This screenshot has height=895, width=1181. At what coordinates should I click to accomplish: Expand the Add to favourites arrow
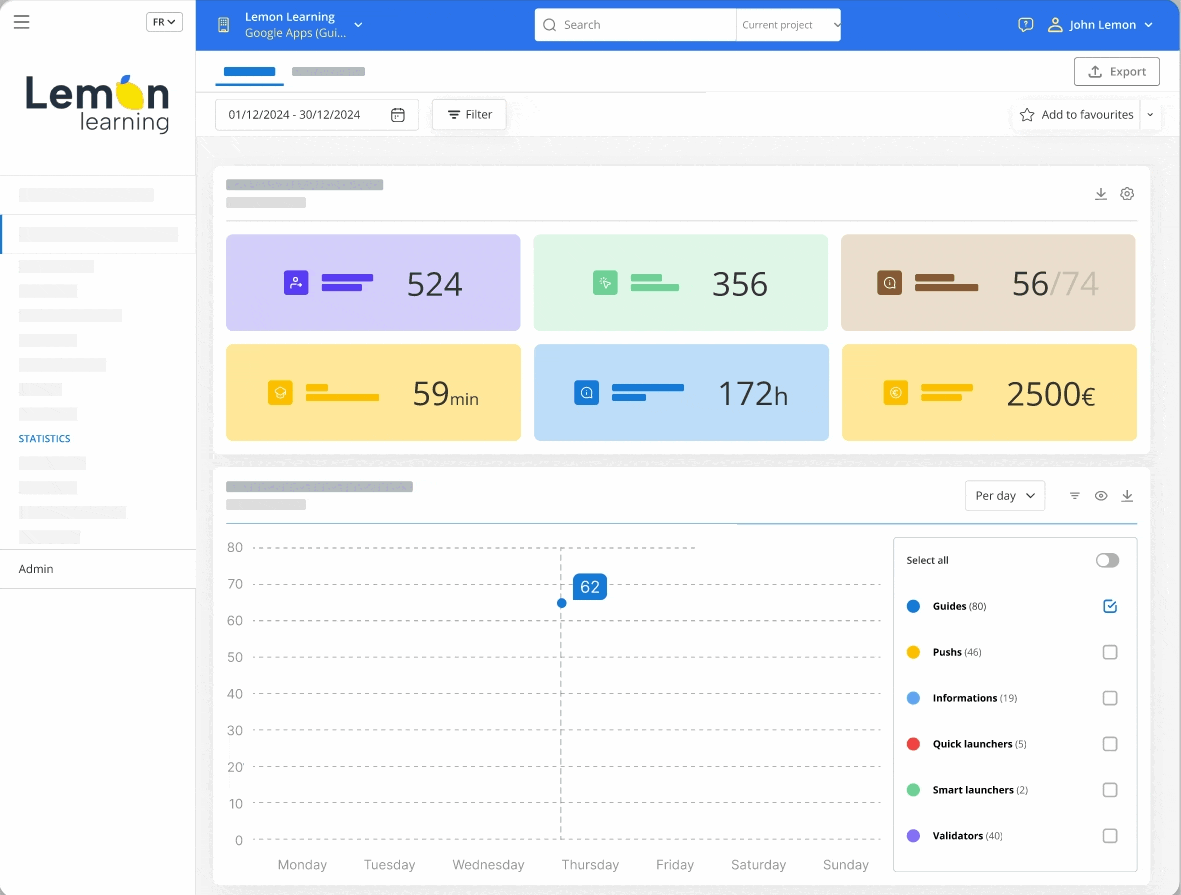pyautogui.click(x=1150, y=115)
